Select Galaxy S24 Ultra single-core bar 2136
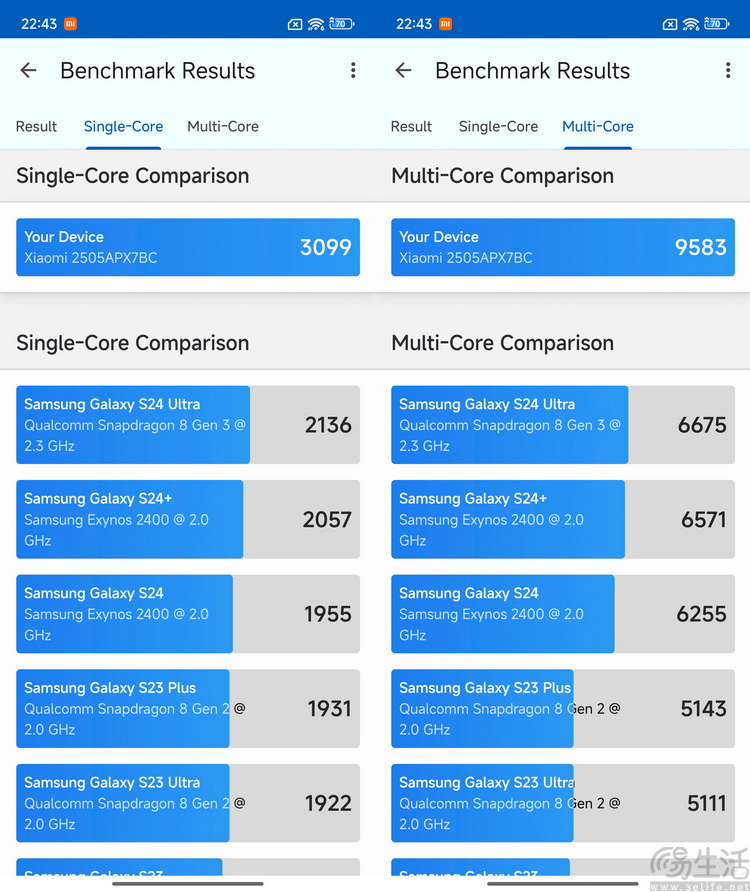This screenshot has height=892, width=750. 188,425
